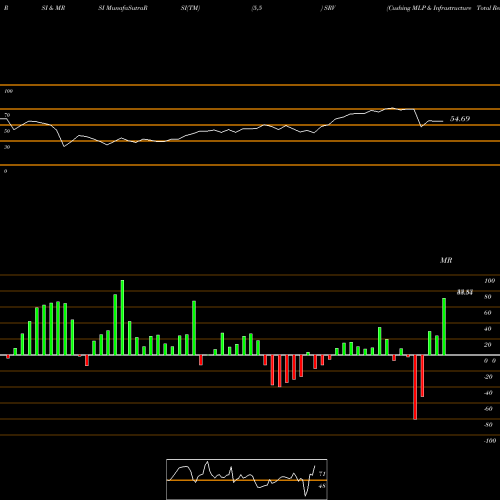Select the 'SI(TM)' header text
Viewport: 500px width, 500px height.
click(190, 8)
